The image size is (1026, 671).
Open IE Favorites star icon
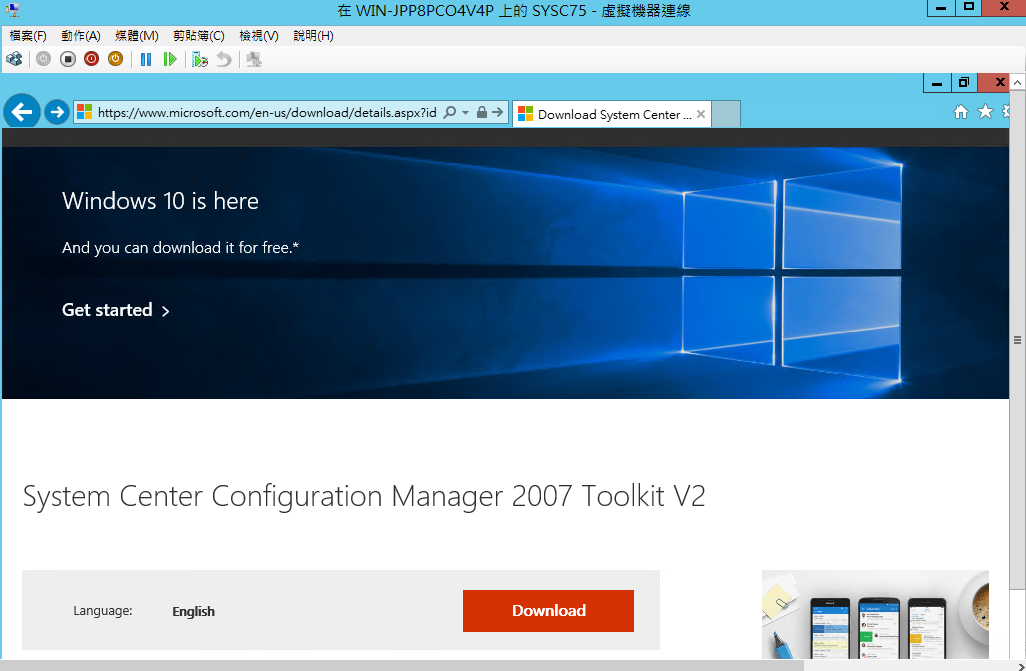coord(985,112)
